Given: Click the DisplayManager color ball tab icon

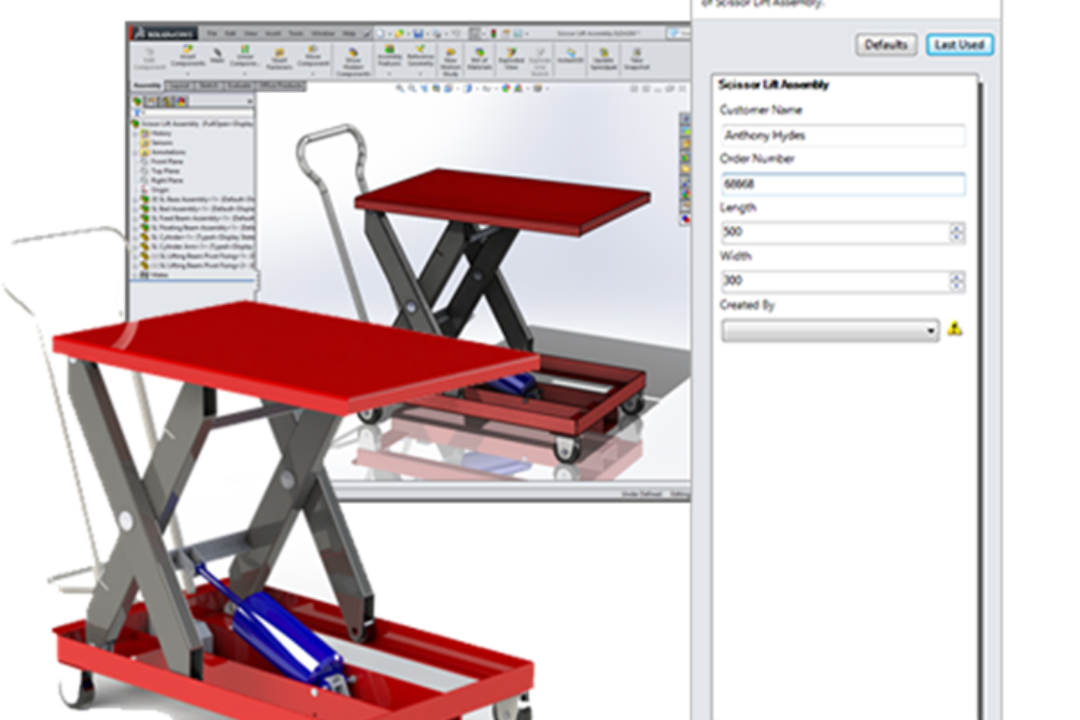Looking at the screenshot, I should [181, 101].
